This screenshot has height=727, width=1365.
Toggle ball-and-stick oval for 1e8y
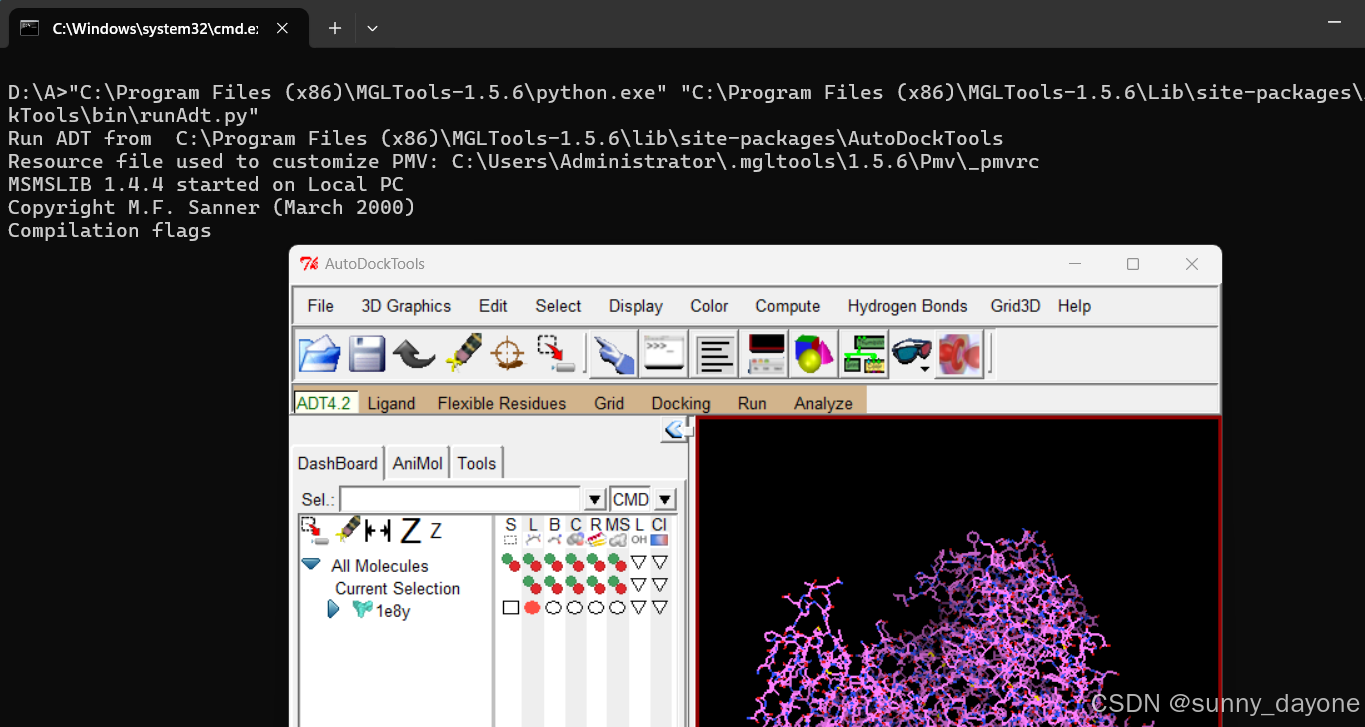(x=553, y=607)
